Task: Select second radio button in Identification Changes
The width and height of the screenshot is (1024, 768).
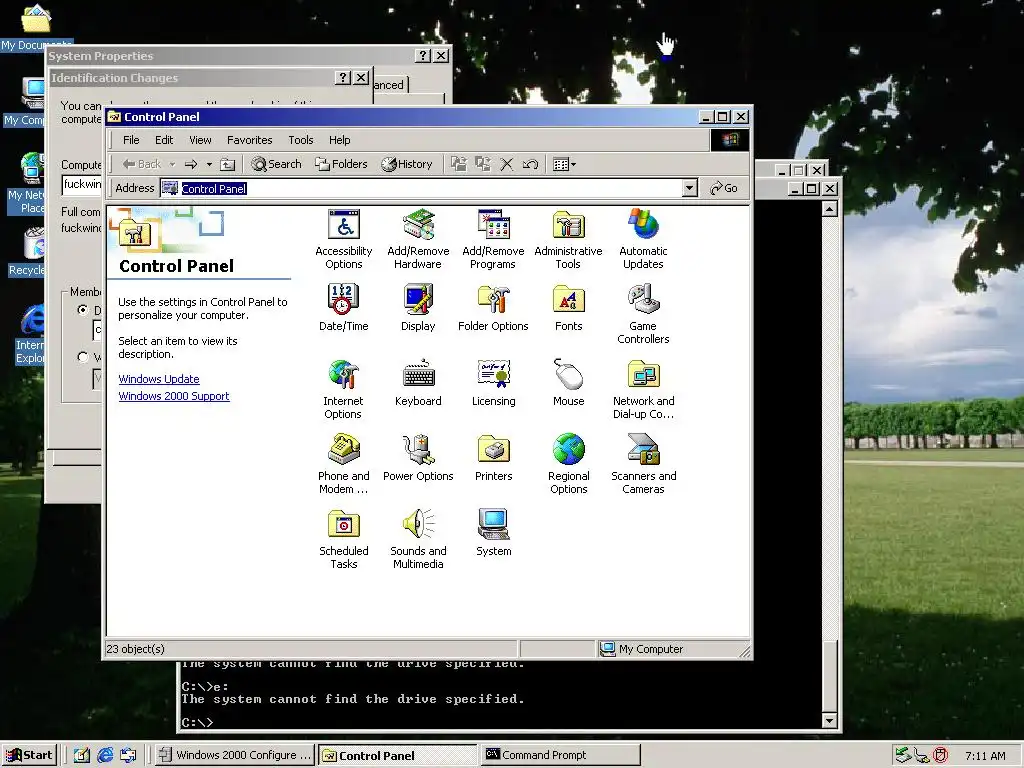Action: coord(82,357)
